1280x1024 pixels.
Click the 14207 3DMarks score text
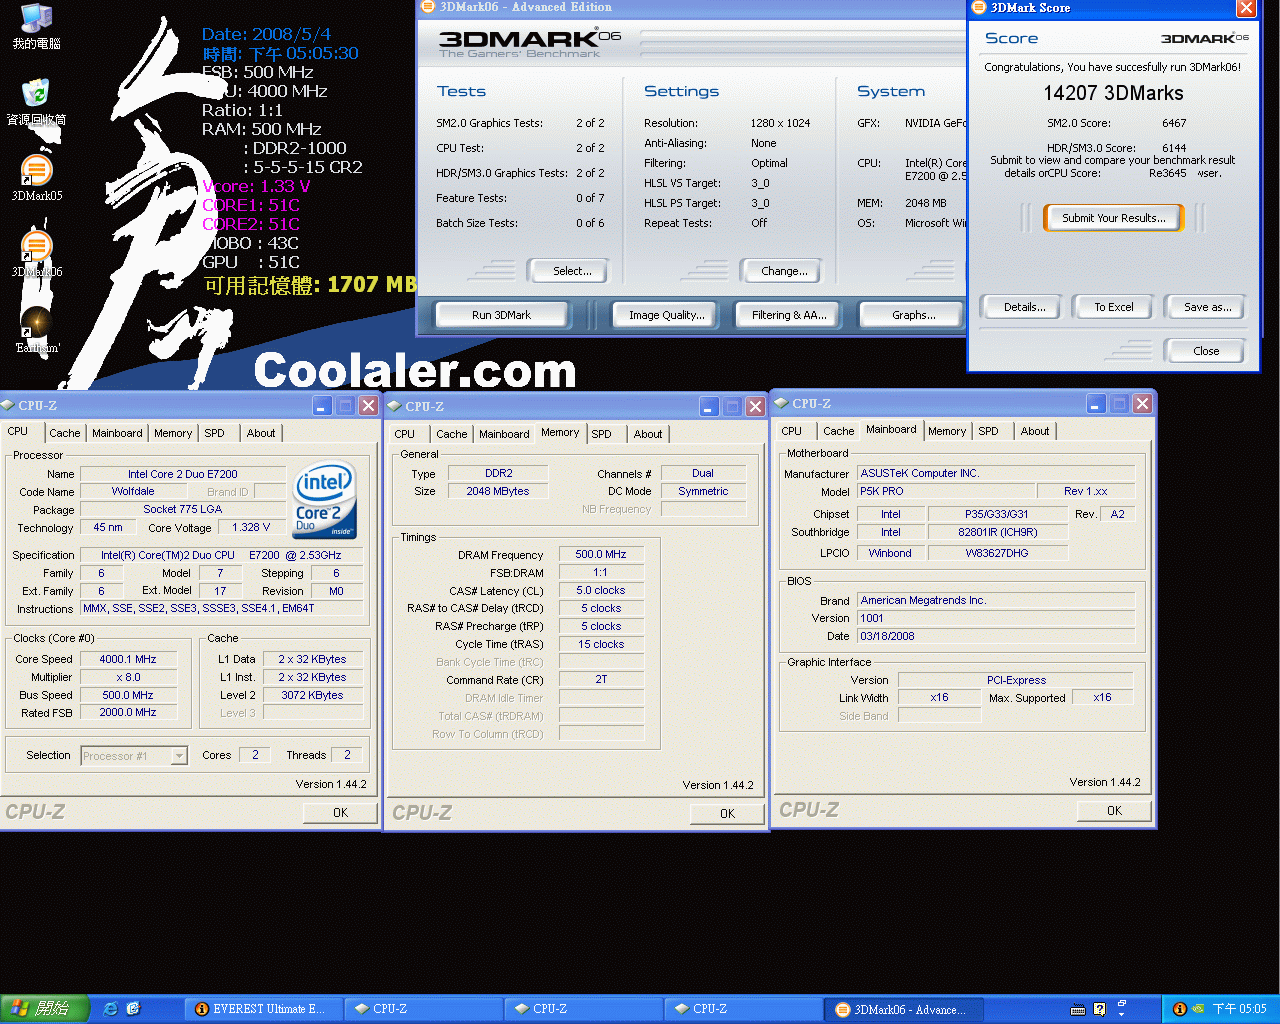1113,93
